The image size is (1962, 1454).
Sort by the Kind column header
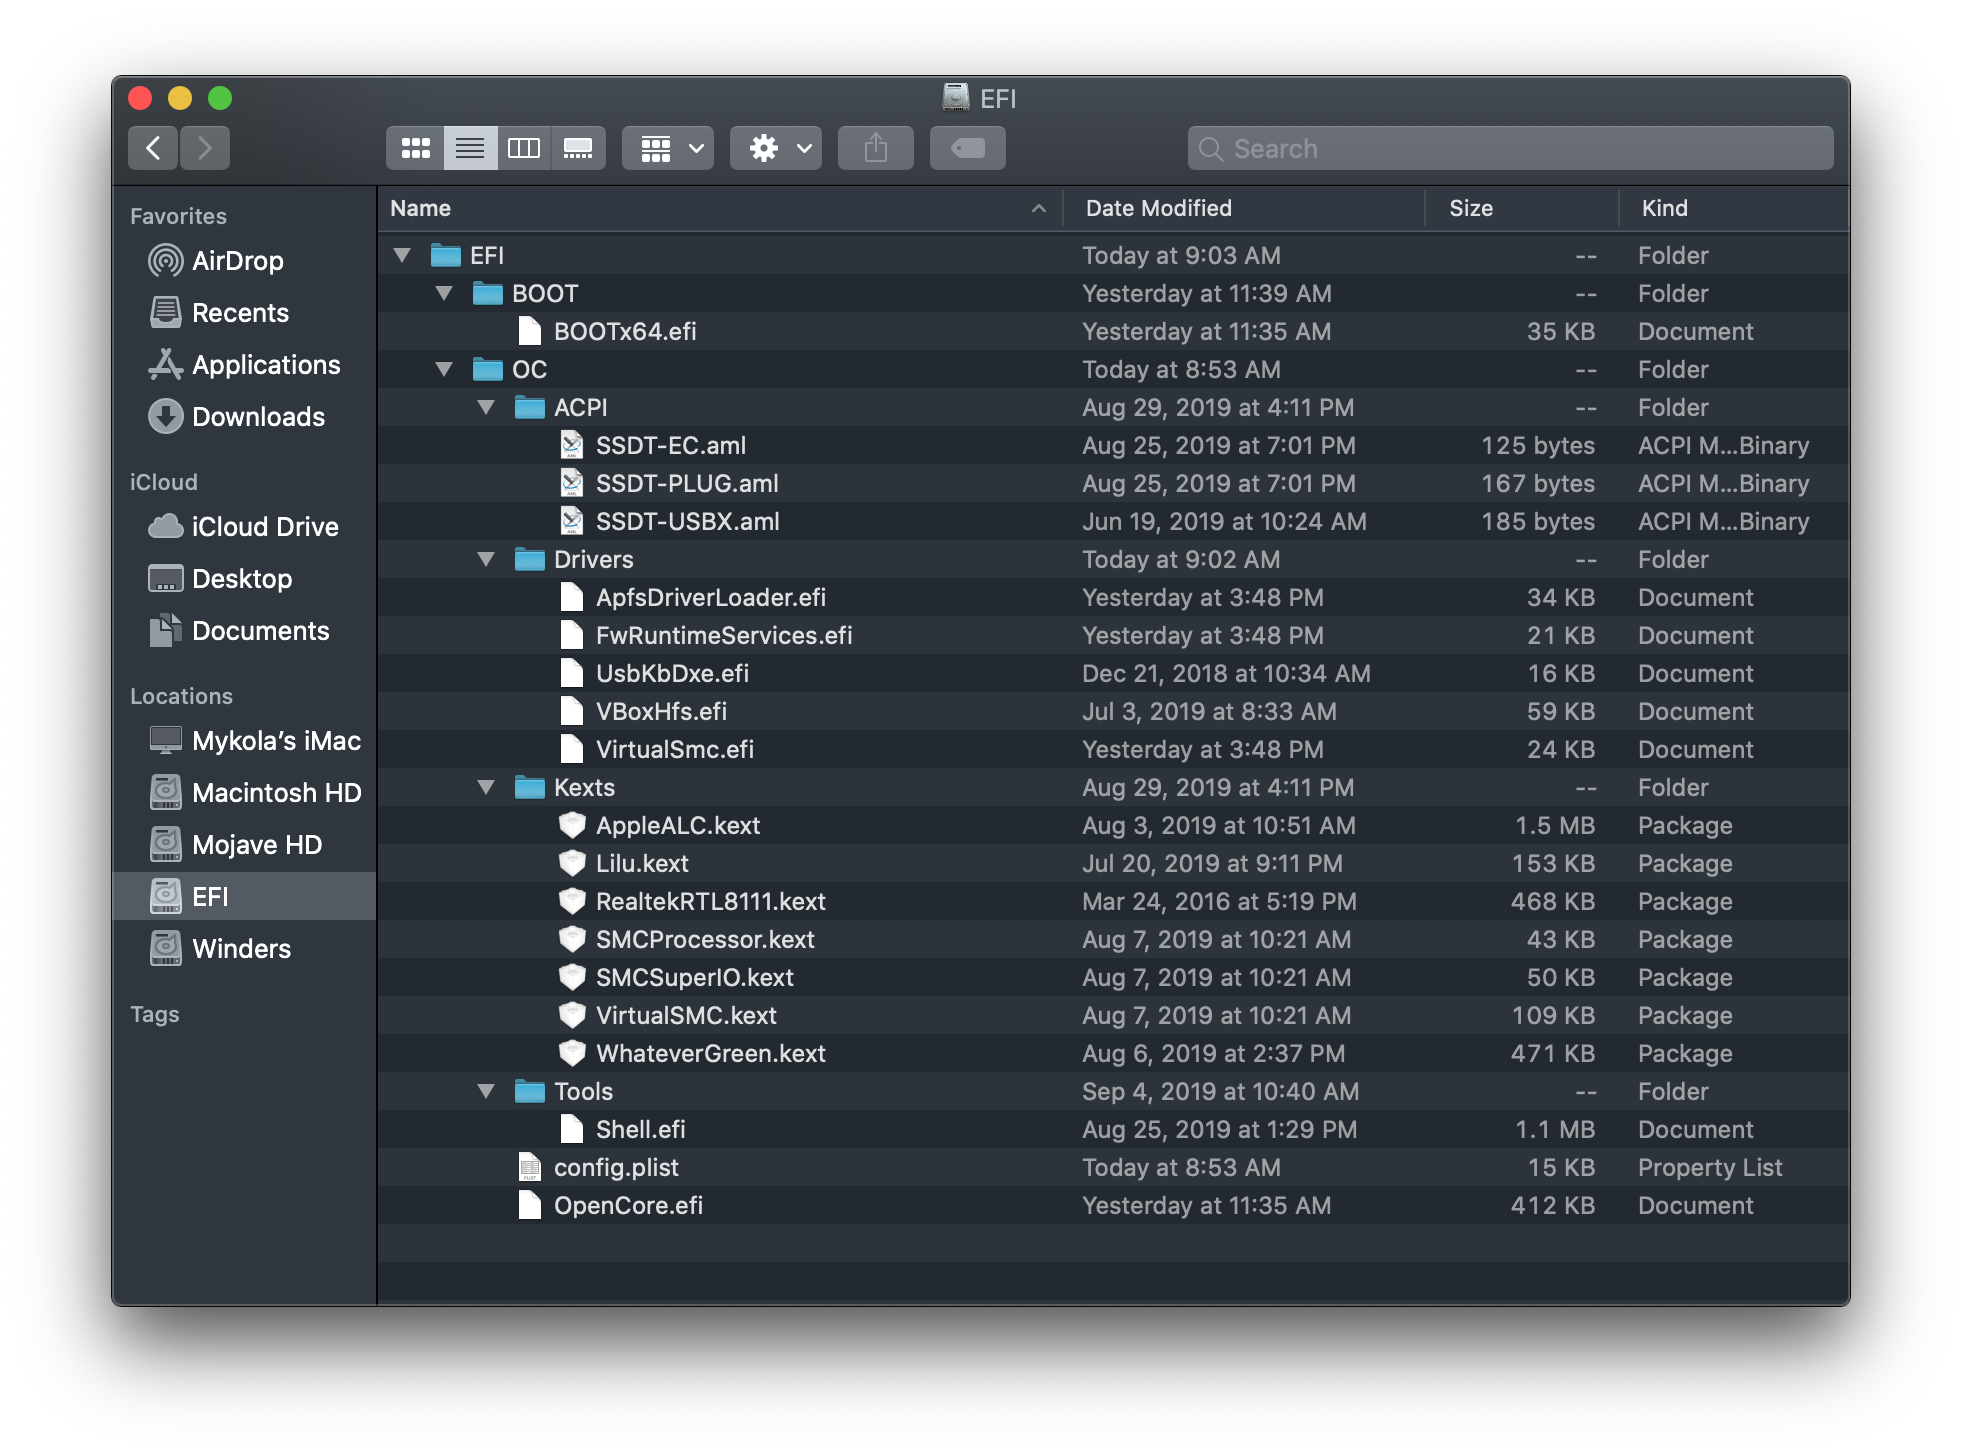(x=1734, y=208)
